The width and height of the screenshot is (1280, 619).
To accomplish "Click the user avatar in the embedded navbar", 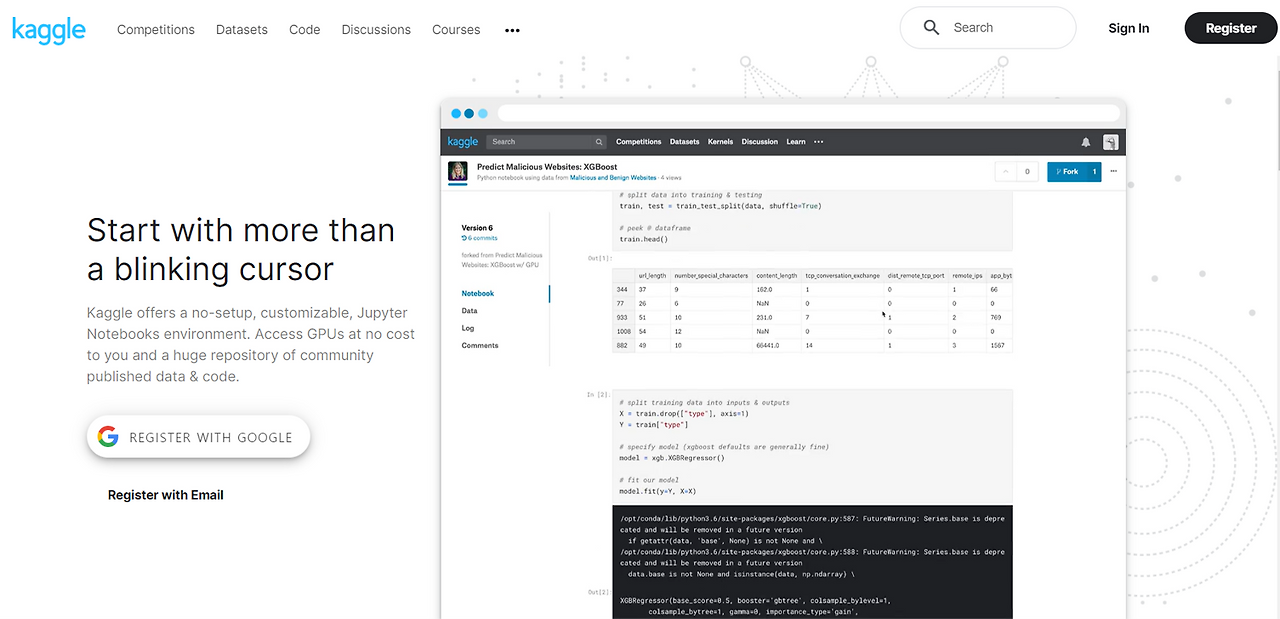I will pos(1110,141).
